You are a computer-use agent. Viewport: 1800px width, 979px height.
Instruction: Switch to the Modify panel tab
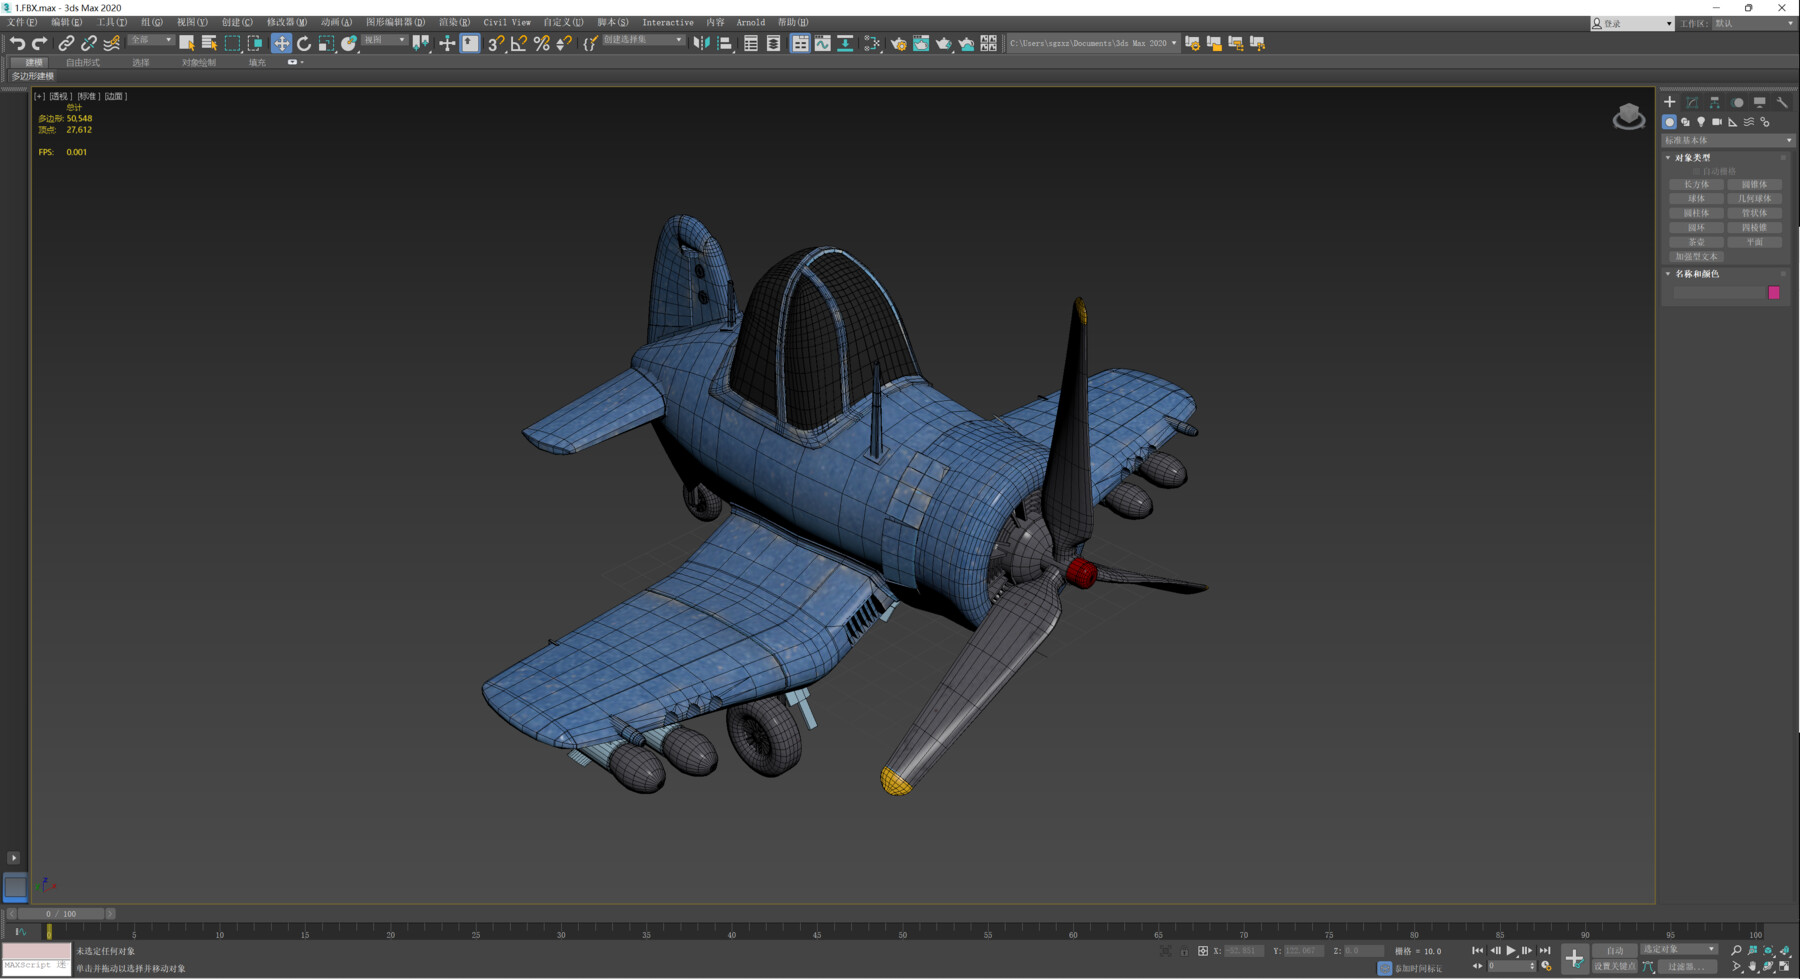click(x=1692, y=102)
